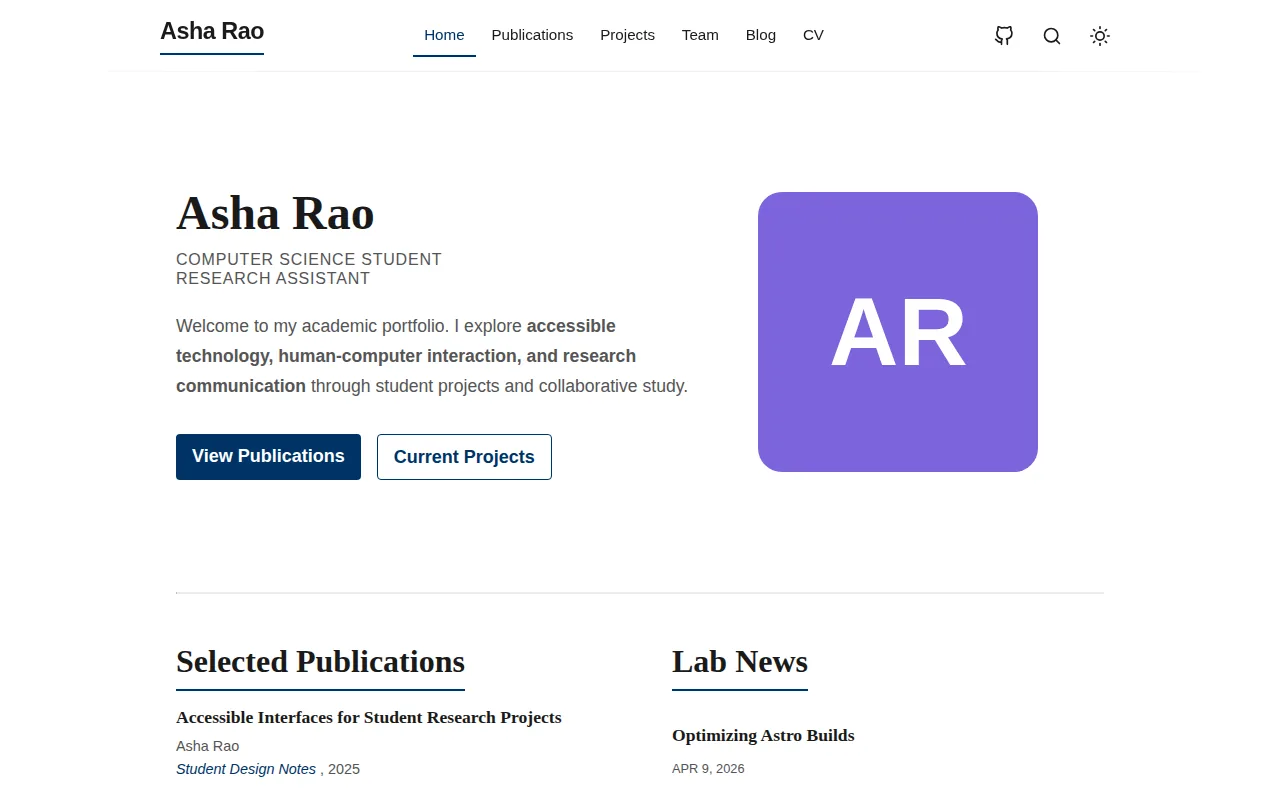Click the Lab News heading
Image resolution: width=1280 pixels, height=800 pixels.
[x=740, y=662]
